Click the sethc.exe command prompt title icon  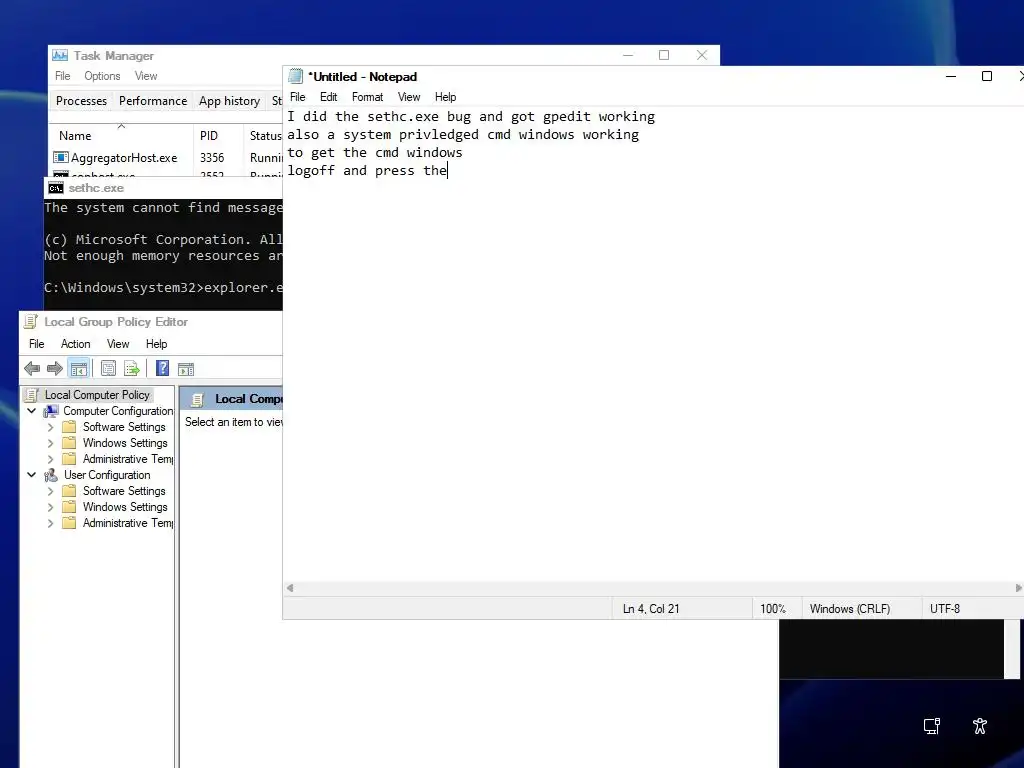[56, 188]
